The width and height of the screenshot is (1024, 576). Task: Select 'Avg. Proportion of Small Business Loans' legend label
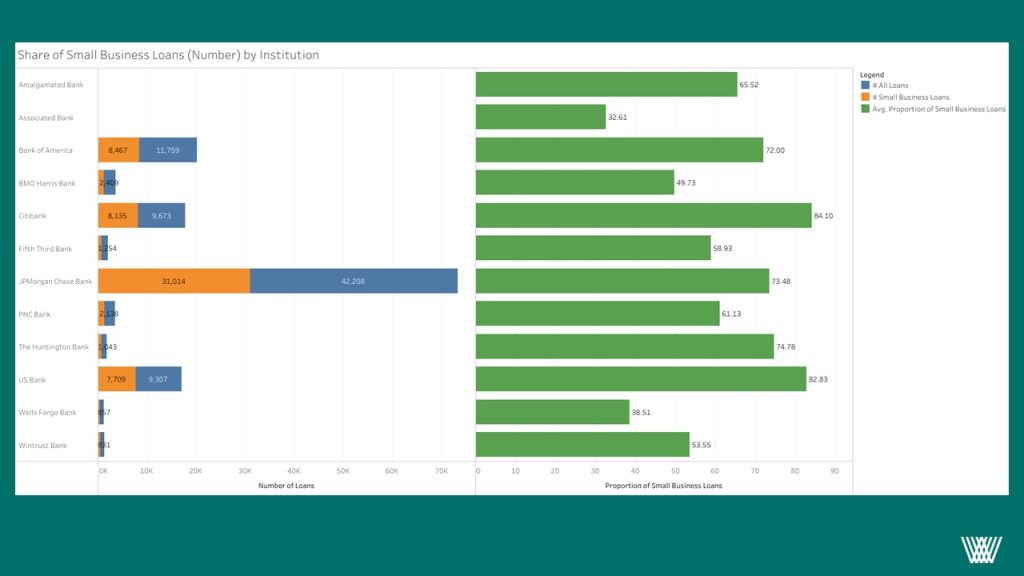938,109
